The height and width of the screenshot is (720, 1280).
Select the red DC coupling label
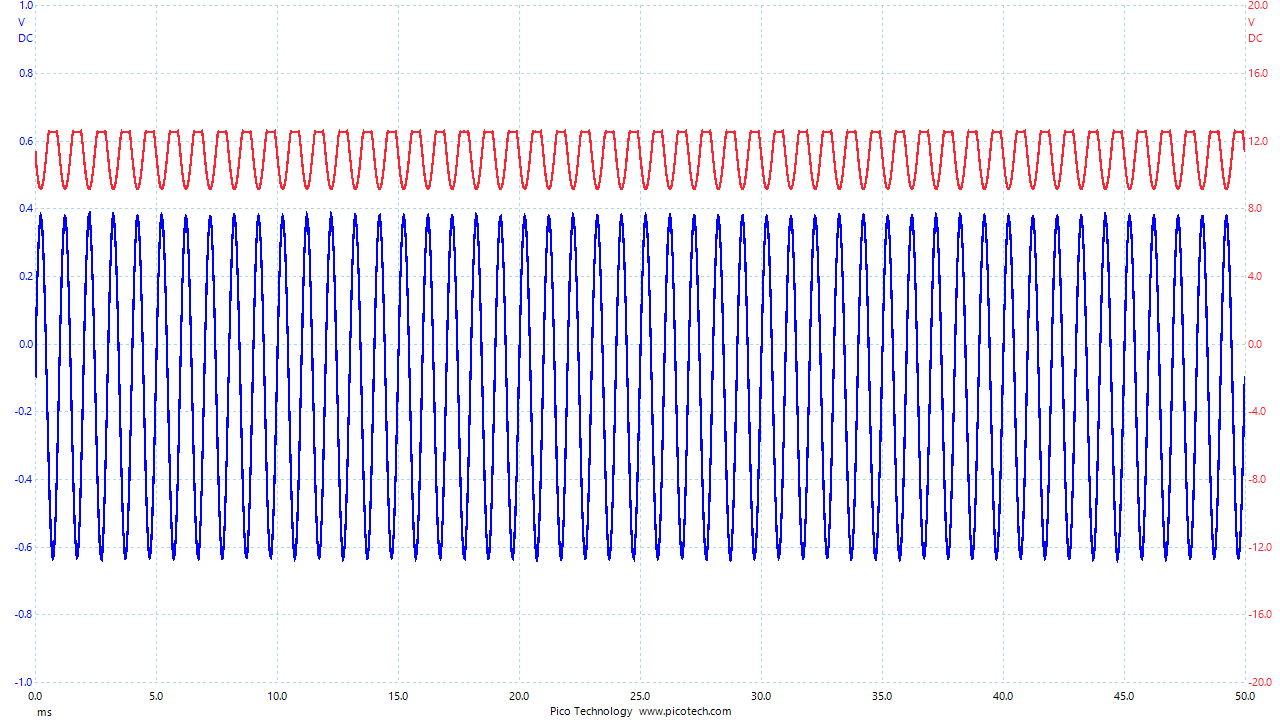(1255, 38)
